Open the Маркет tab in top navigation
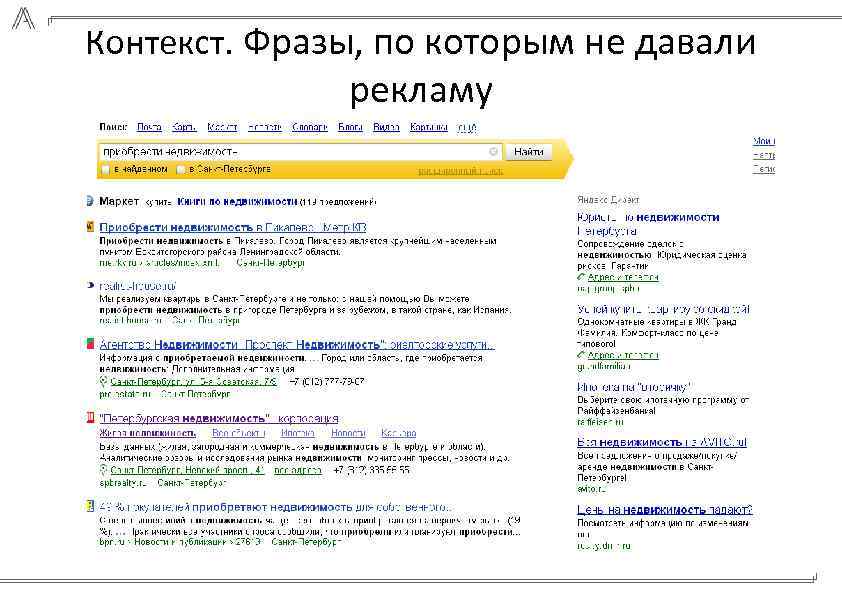The image size is (842, 595). click(222, 127)
